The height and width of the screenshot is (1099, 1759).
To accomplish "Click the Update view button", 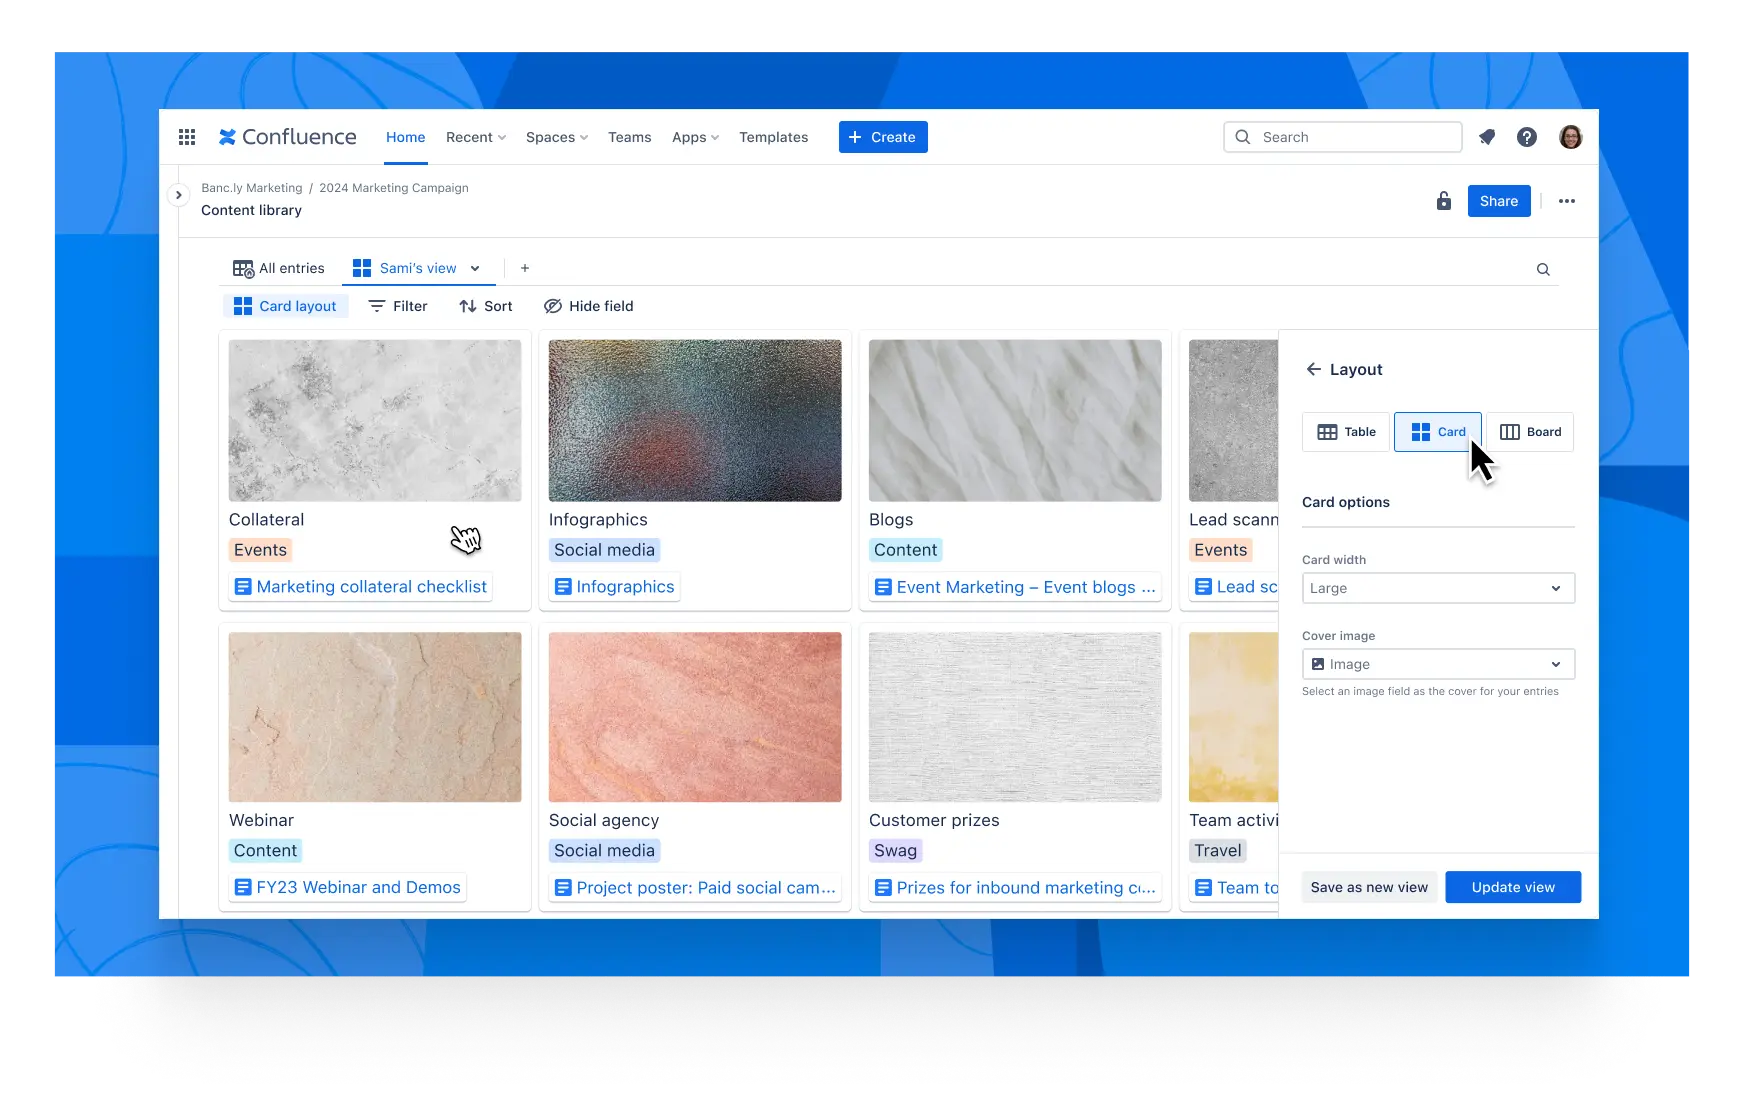I will coord(1512,887).
